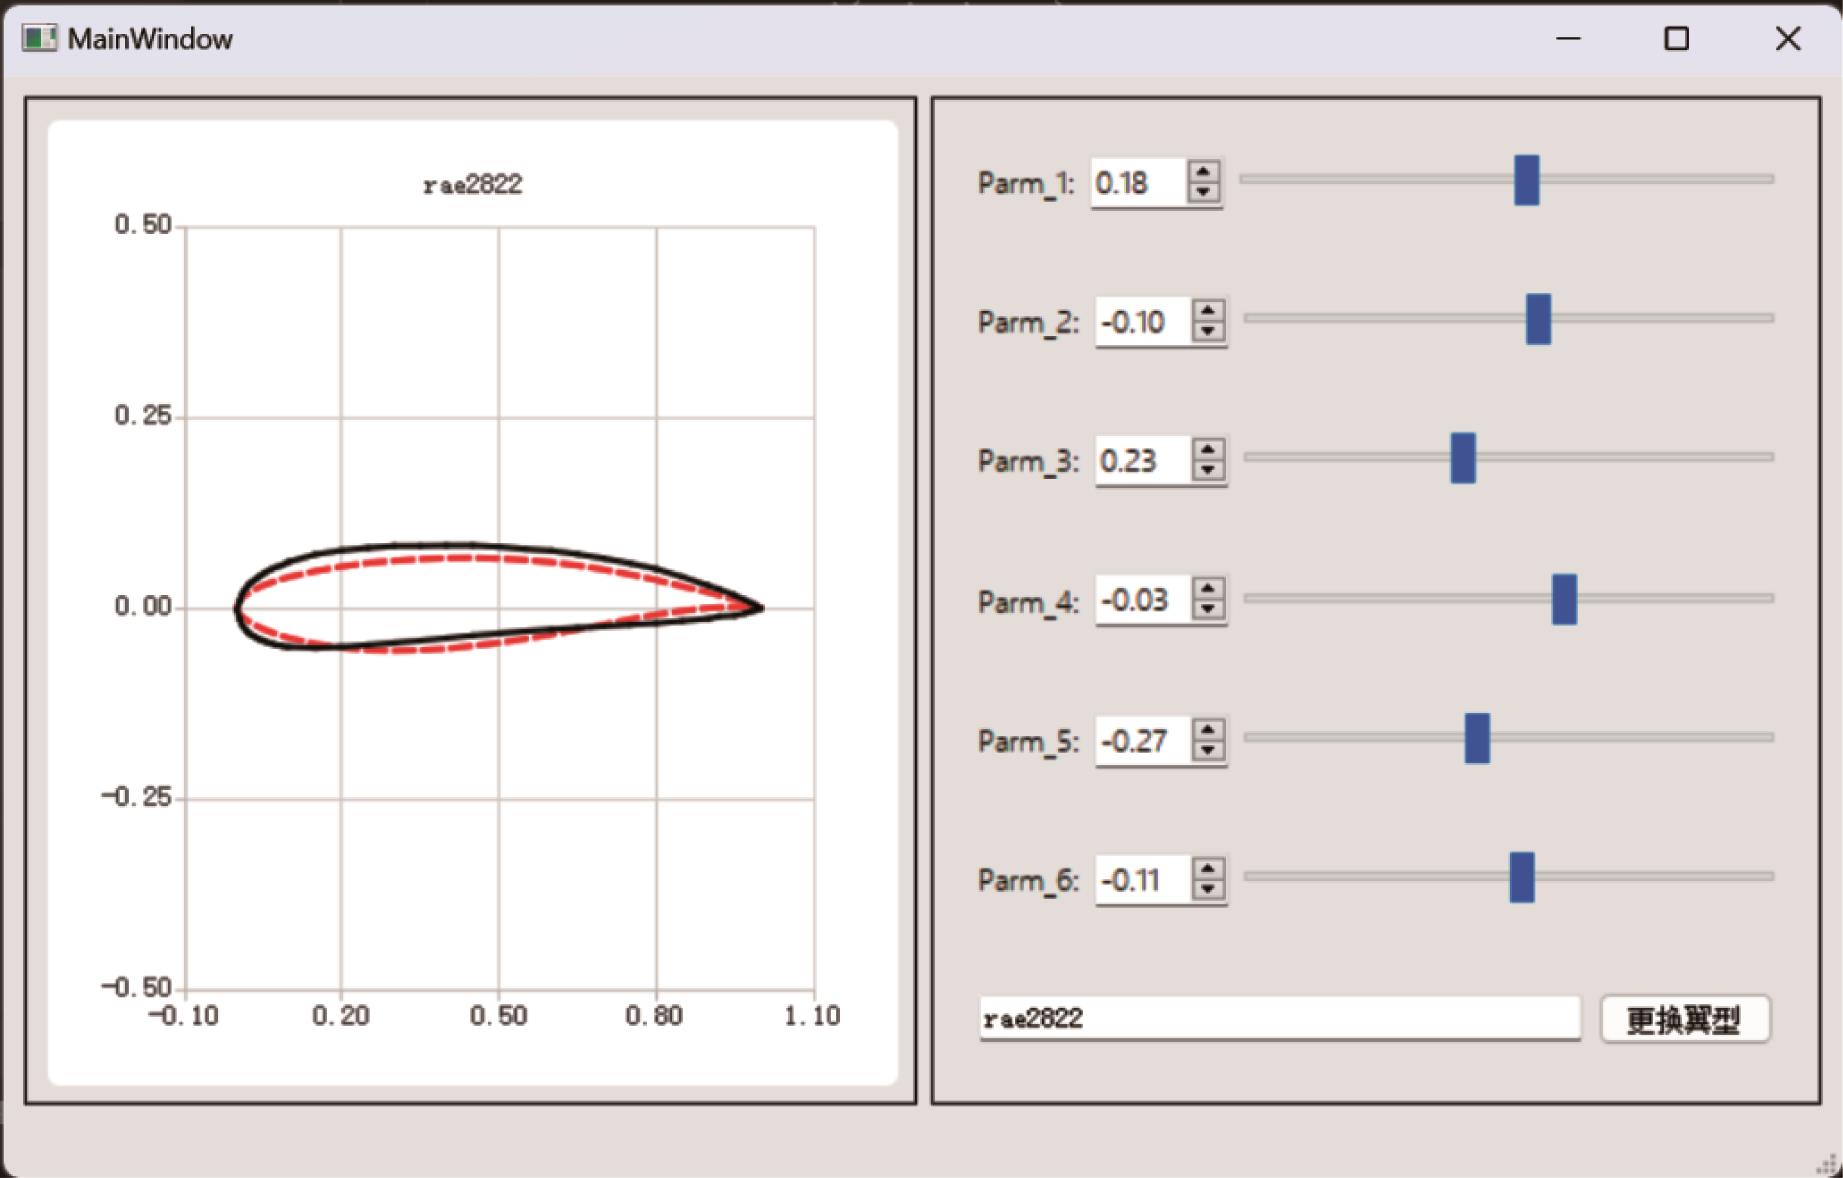
Task: Increase Parm_1 with the up arrow
Action: coord(1204,172)
